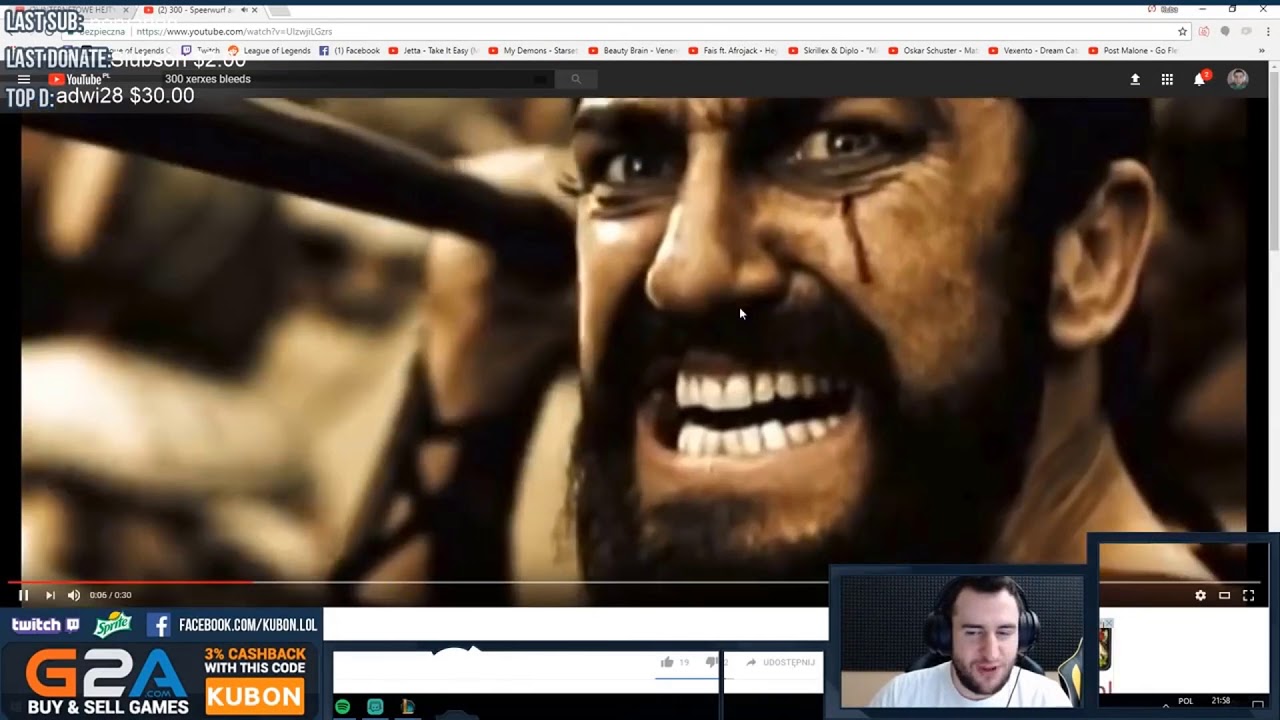Open Spotify from the taskbar
This screenshot has height=720, width=1280.
pyautogui.click(x=343, y=707)
